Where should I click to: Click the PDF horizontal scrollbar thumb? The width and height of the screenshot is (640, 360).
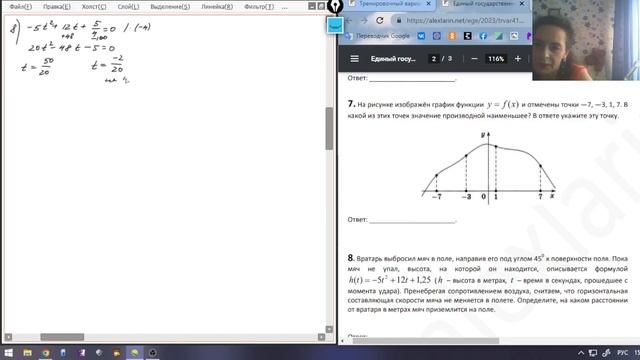coord(426,340)
